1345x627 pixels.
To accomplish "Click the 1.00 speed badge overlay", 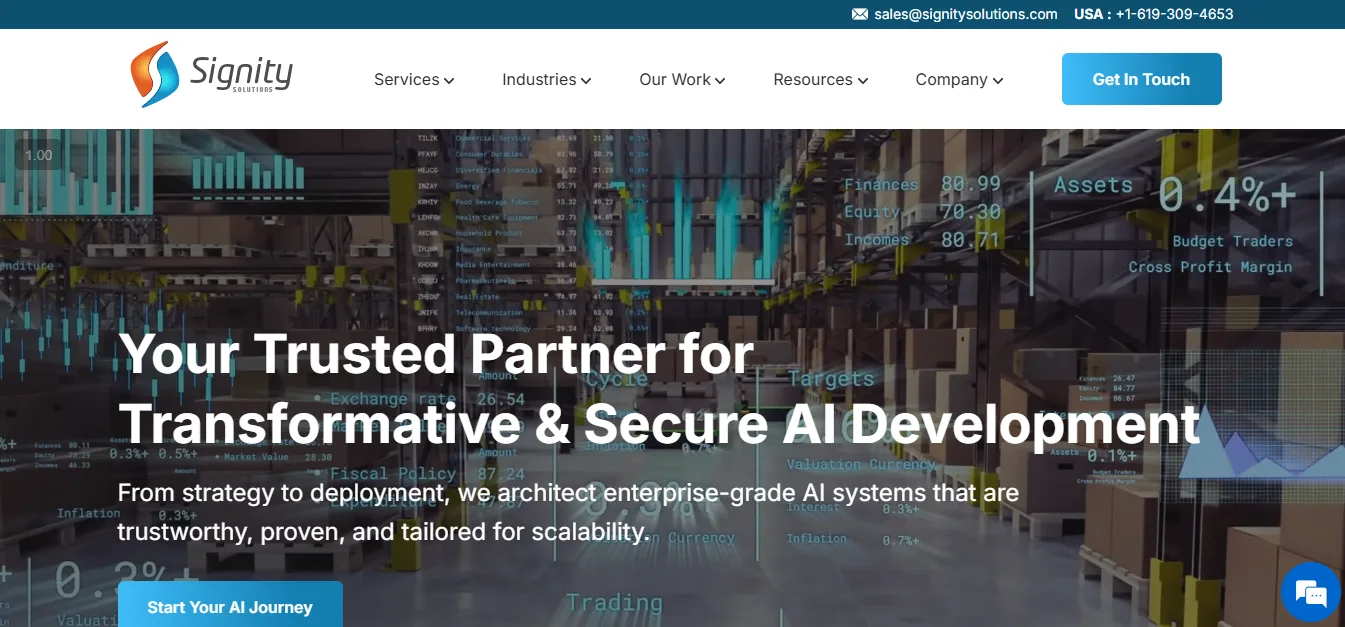I will coord(39,155).
